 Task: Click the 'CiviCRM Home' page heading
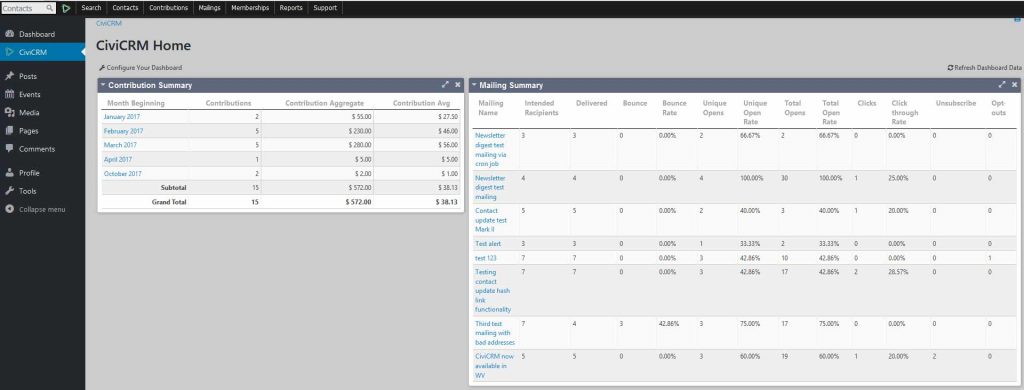[x=143, y=46]
